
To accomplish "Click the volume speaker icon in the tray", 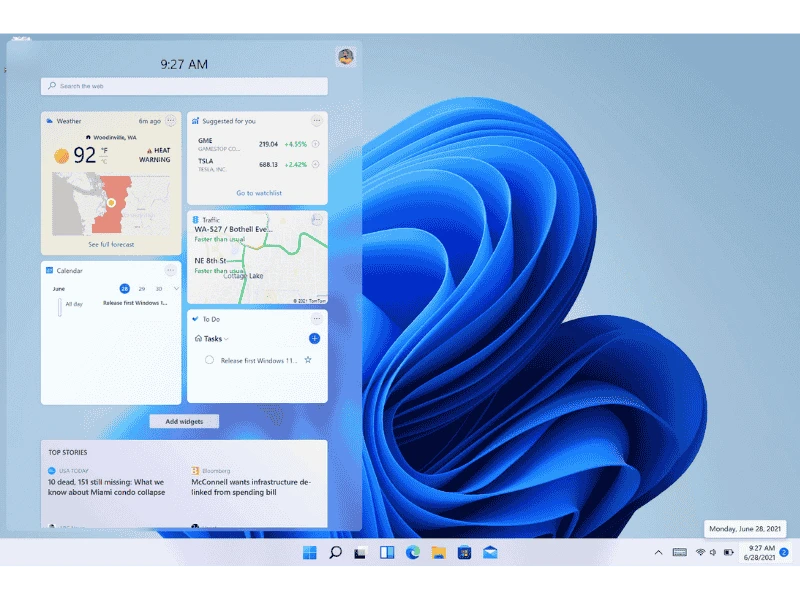I will (x=713, y=552).
